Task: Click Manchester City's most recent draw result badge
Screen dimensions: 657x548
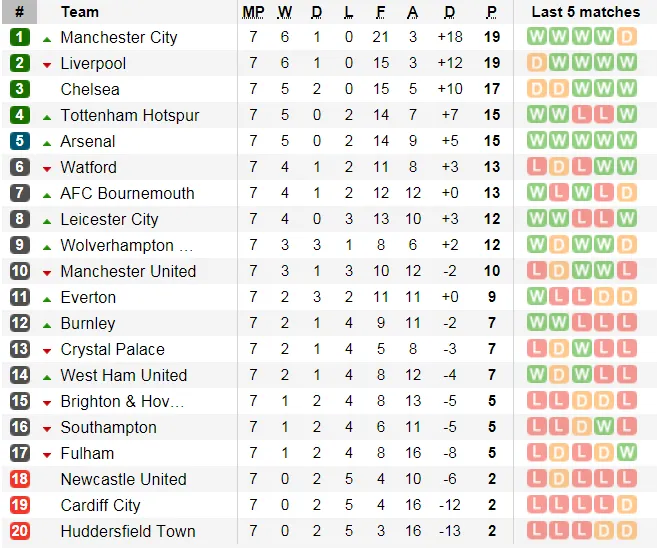Action: click(x=626, y=37)
